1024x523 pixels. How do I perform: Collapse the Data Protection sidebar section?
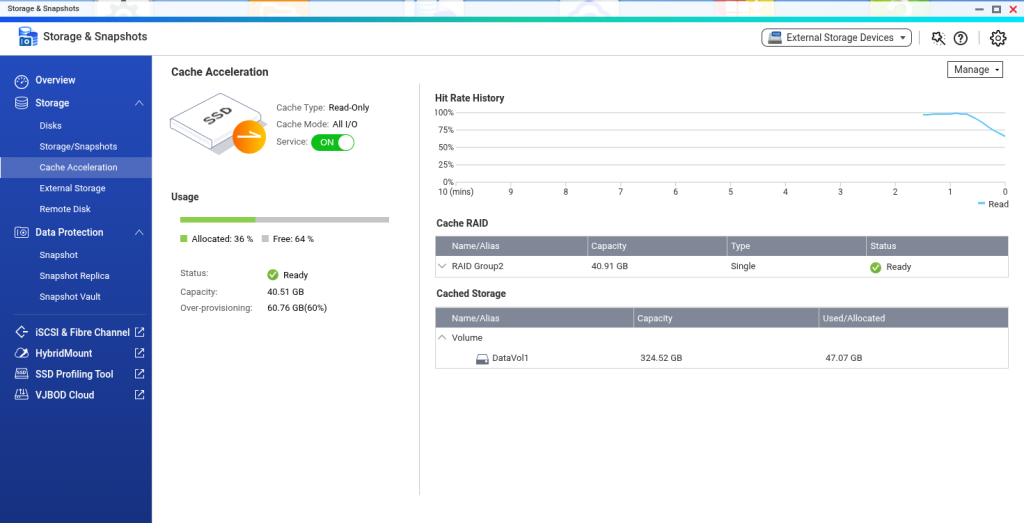pos(139,232)
